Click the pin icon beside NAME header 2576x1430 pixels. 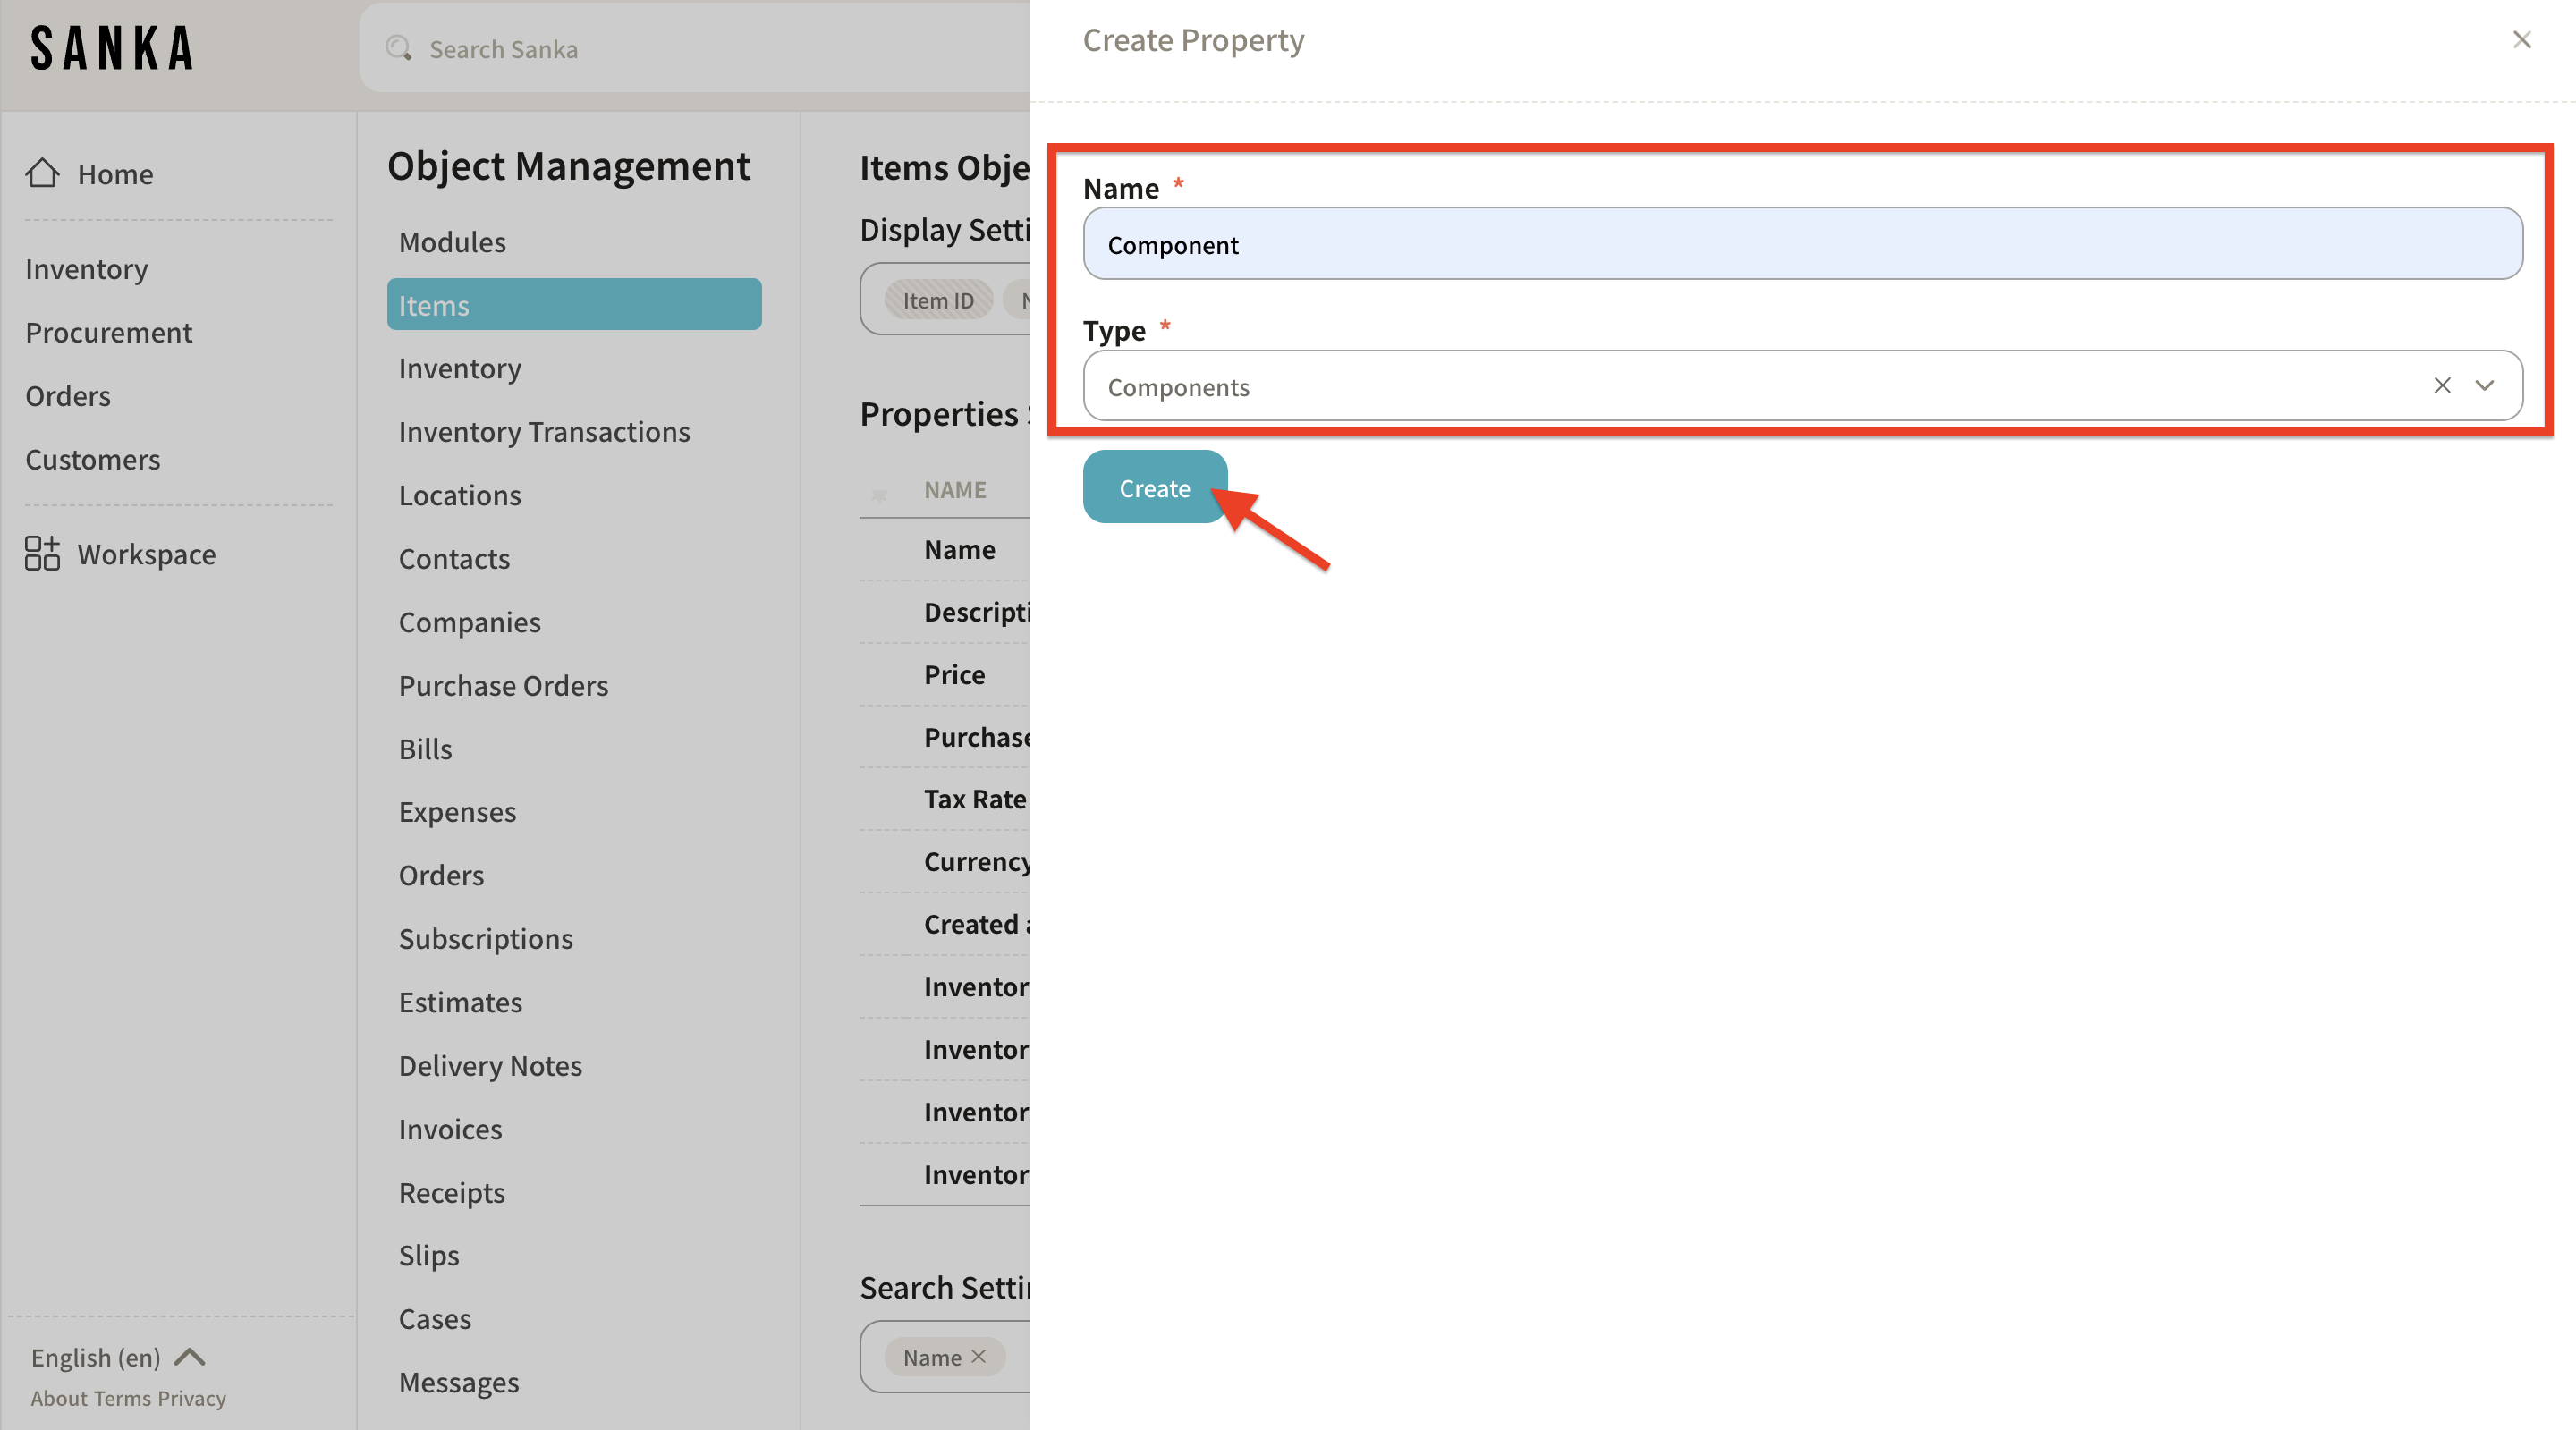[x=879, y=494]
